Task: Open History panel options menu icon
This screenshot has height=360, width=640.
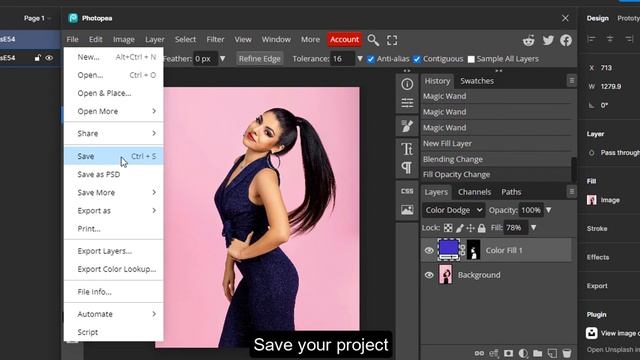Action: coord(571,81)
